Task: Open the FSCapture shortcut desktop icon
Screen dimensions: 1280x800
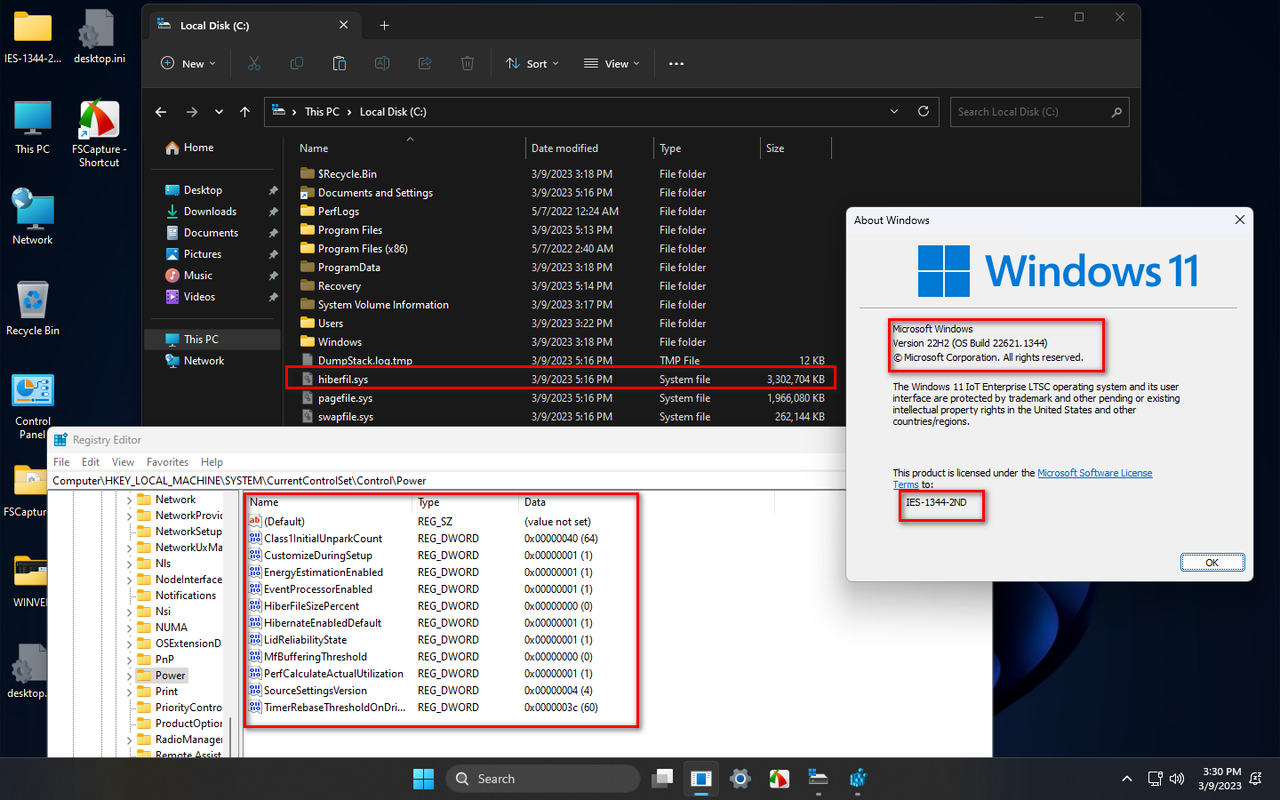Action: [99, 134]
